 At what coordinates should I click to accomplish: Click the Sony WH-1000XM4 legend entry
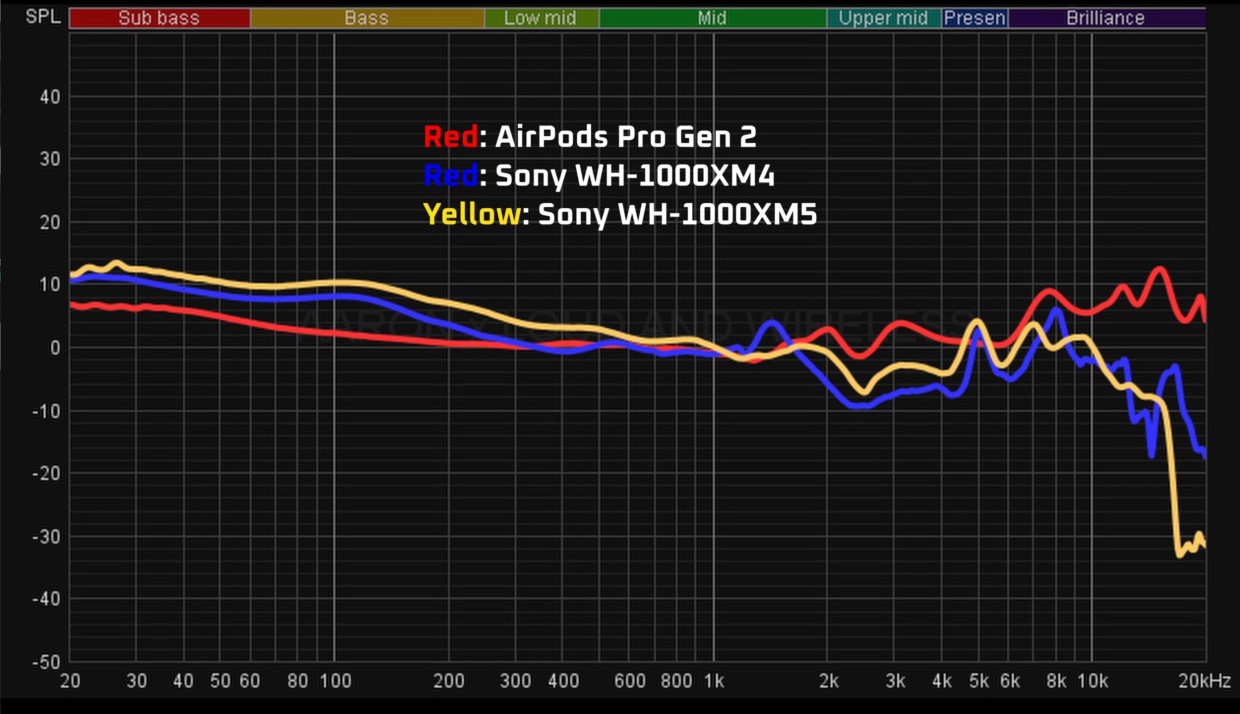pyautogui.click(x=599, y=175)
